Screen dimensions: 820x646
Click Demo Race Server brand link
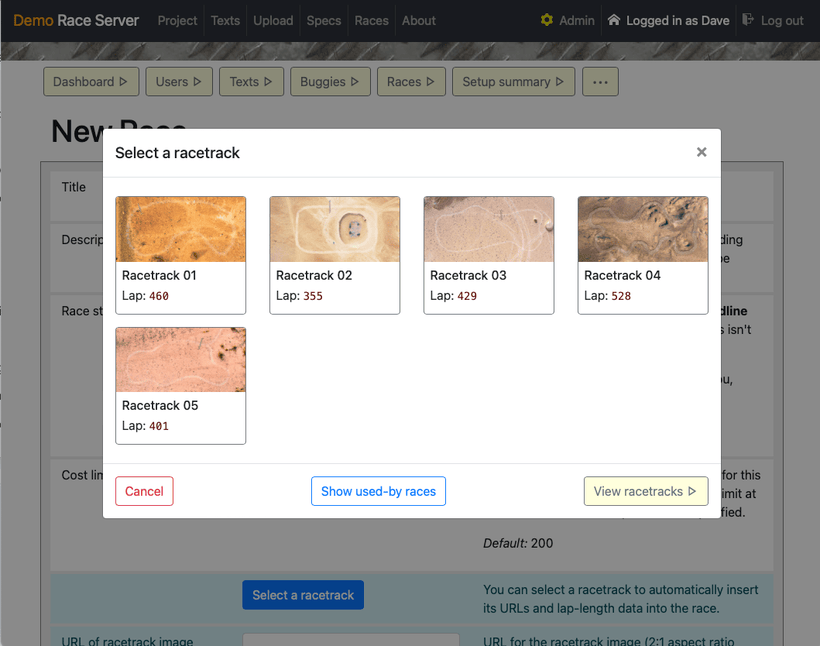pos(76,20)
